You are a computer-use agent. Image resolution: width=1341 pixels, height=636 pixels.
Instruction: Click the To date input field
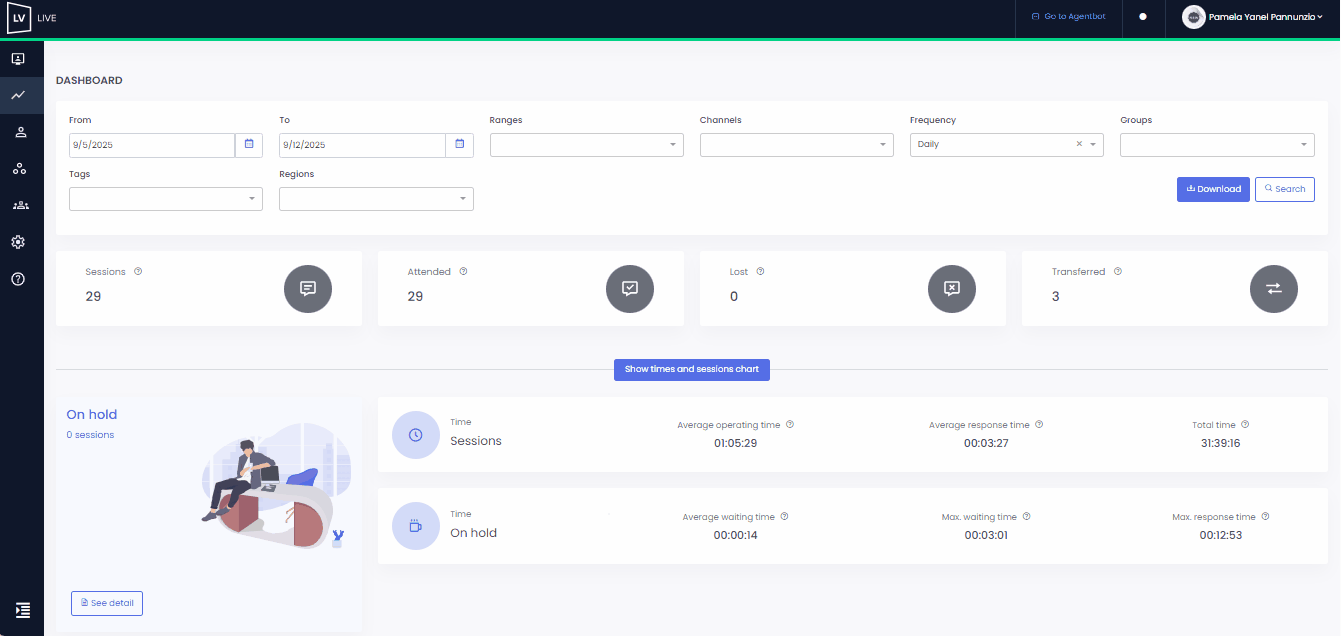(x=362, y=145)
